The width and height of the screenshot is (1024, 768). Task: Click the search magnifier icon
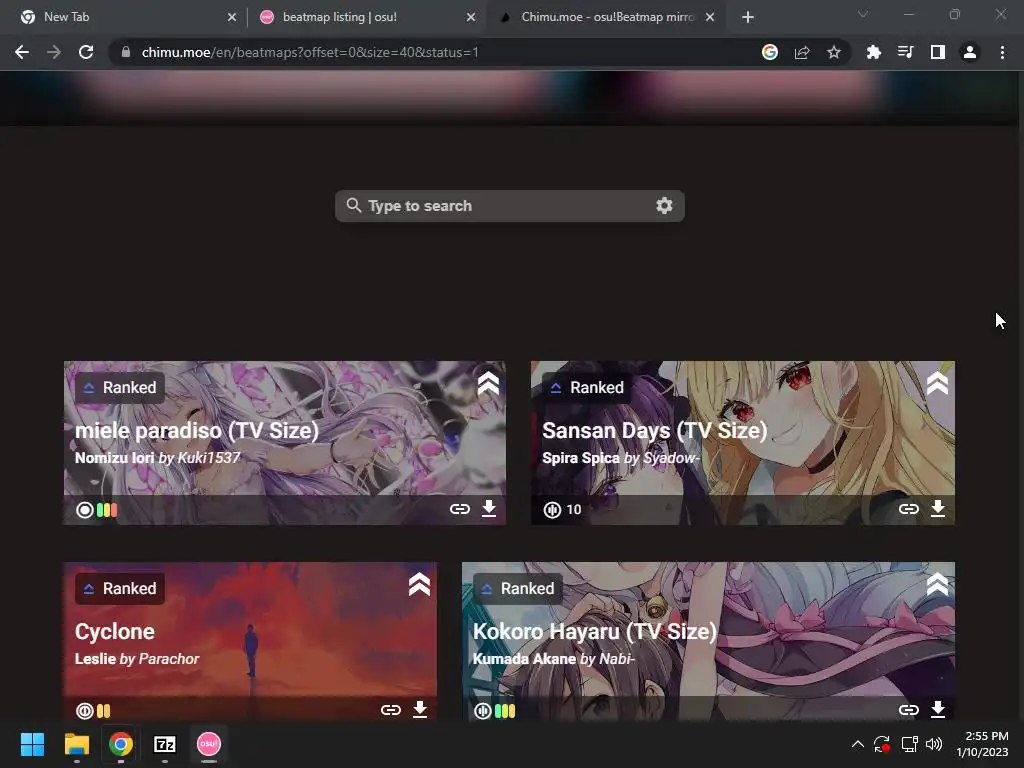tap(353, 206)
